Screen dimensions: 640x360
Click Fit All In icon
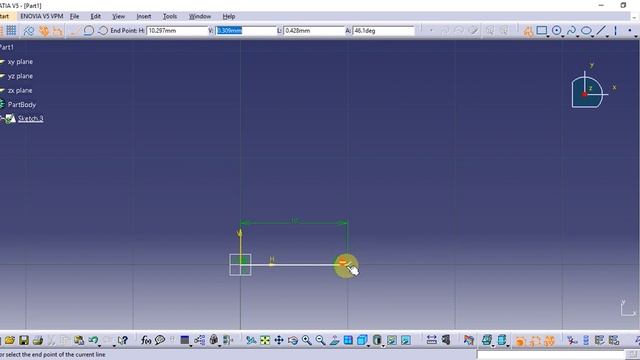point(265,340)
